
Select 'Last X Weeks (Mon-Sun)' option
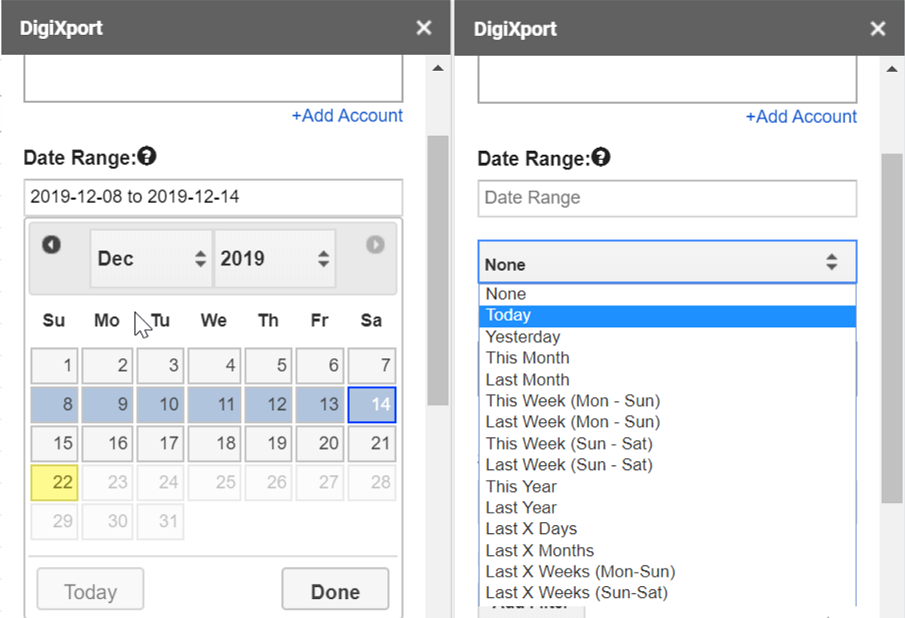pyautogui.click(x=667, y=572)
